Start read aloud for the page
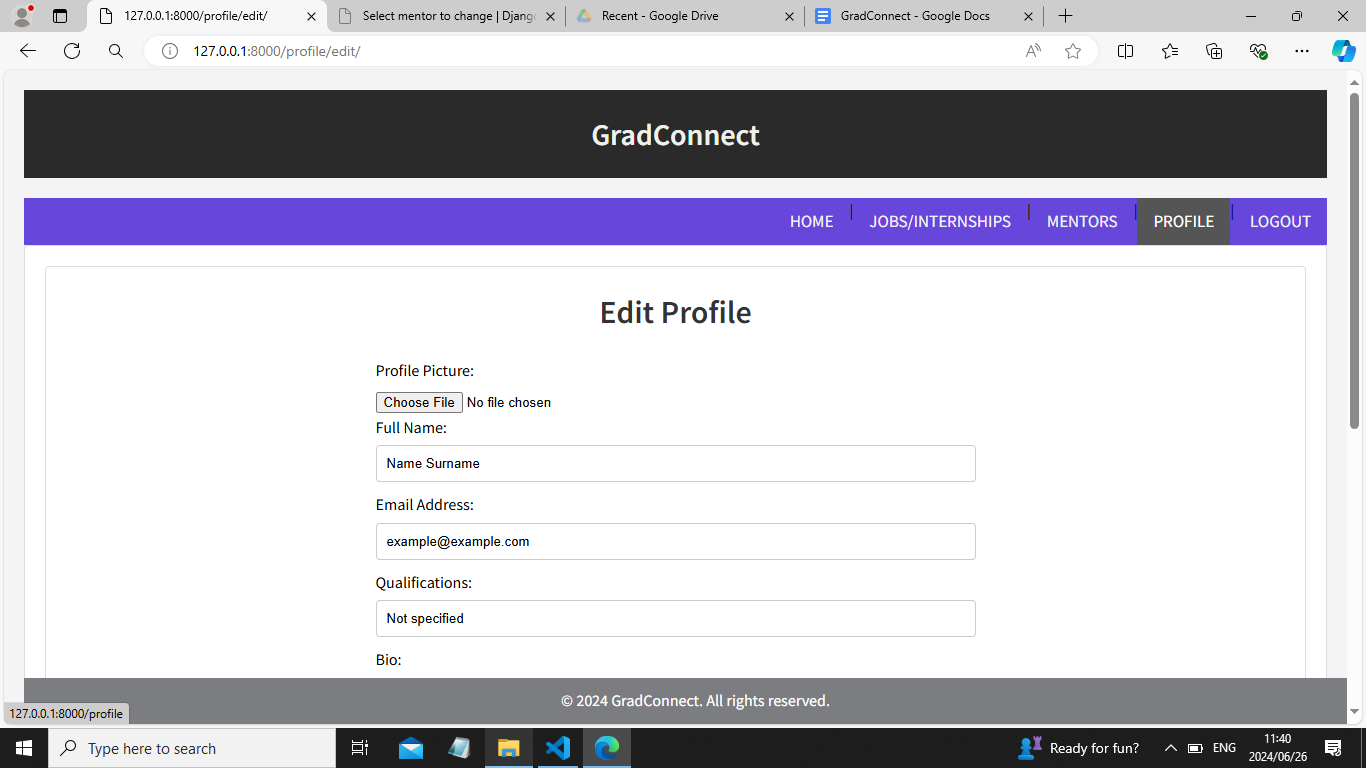1366x768 pixels. pos(1031,50)
